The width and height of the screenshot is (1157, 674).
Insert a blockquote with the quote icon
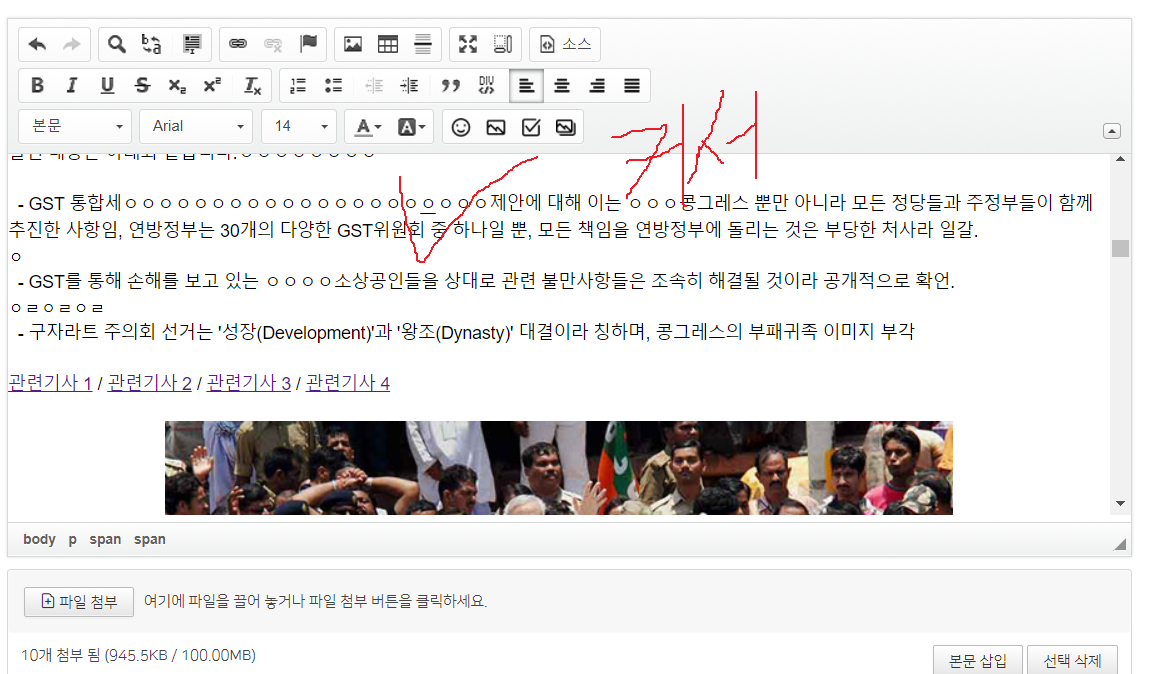451,86
